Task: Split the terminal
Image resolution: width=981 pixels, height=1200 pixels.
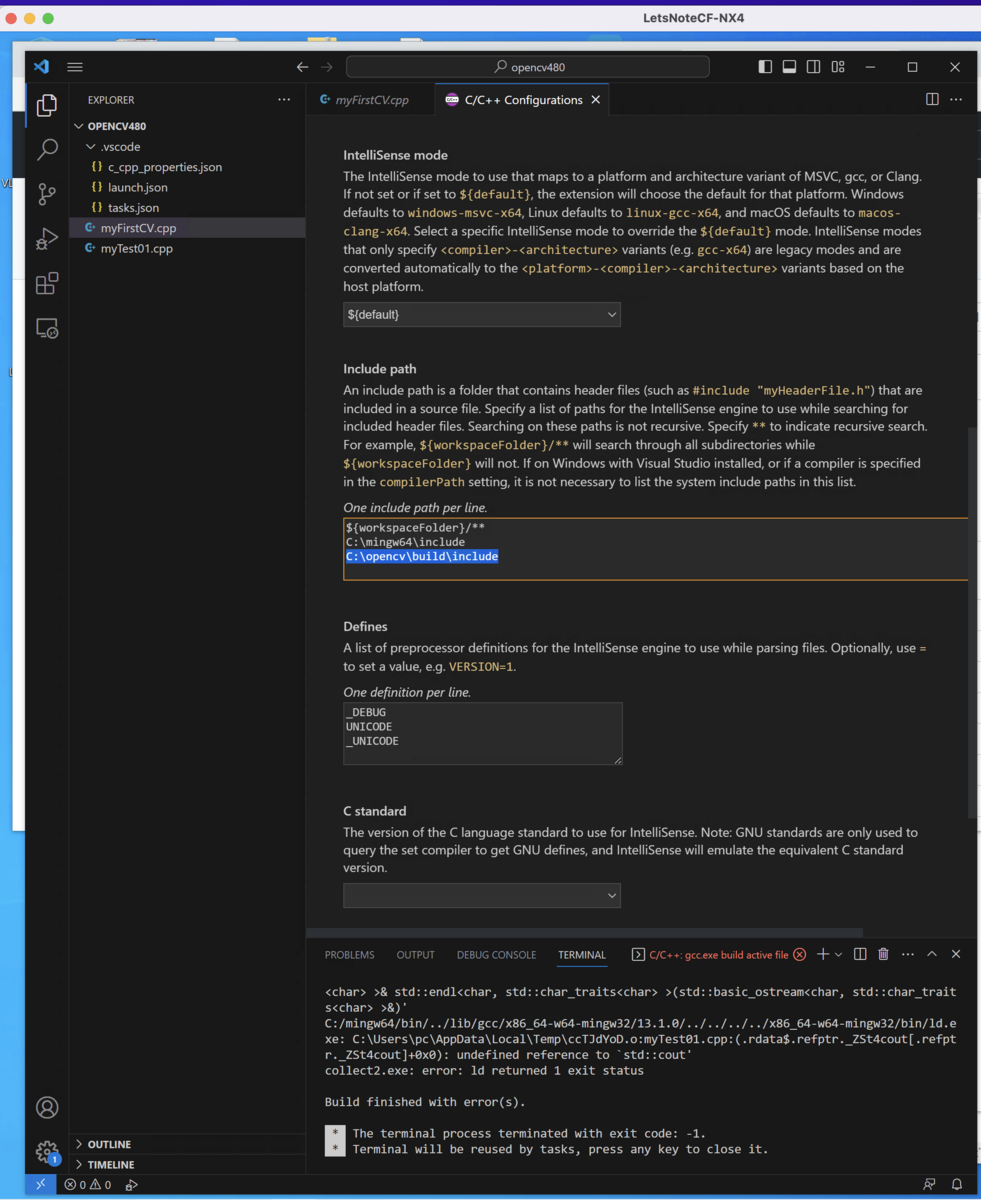Action: pos(860,955)
